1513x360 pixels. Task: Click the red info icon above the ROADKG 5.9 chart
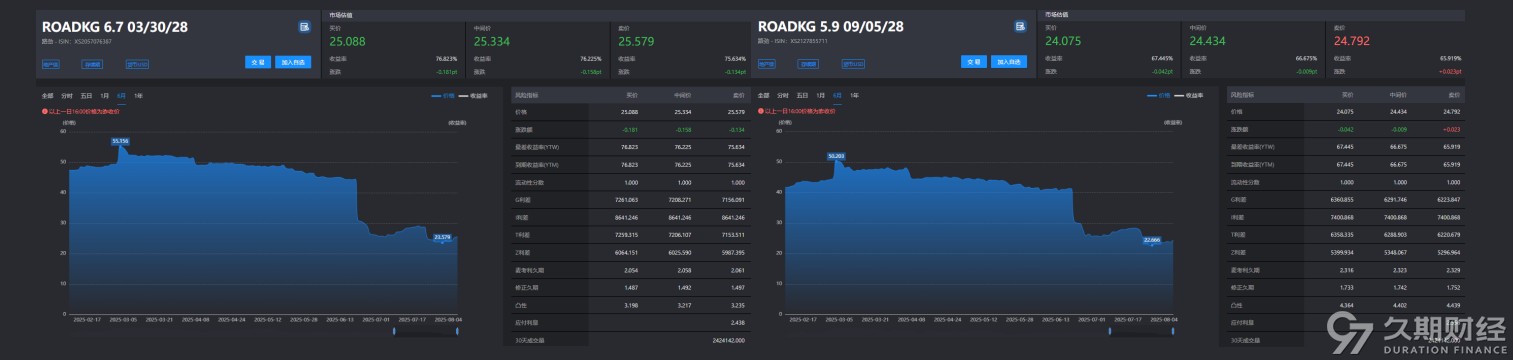tap(761, 111)
